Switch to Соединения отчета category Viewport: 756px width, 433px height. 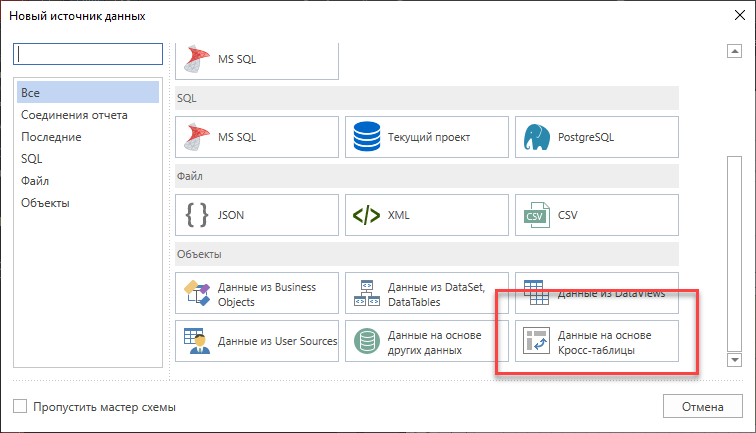pyautogui.click(x=74, y=115)
